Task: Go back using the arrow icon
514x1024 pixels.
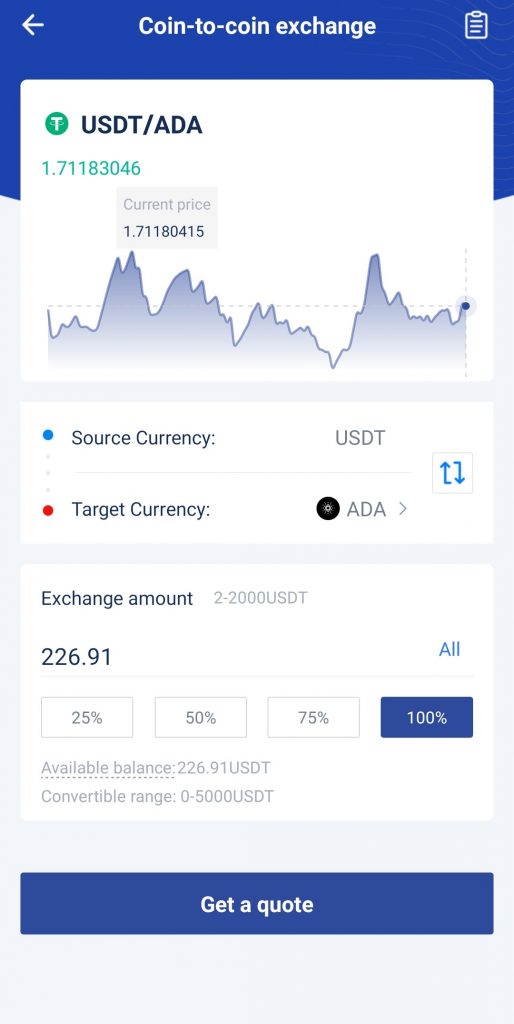Action: click(x=33, y=25)
